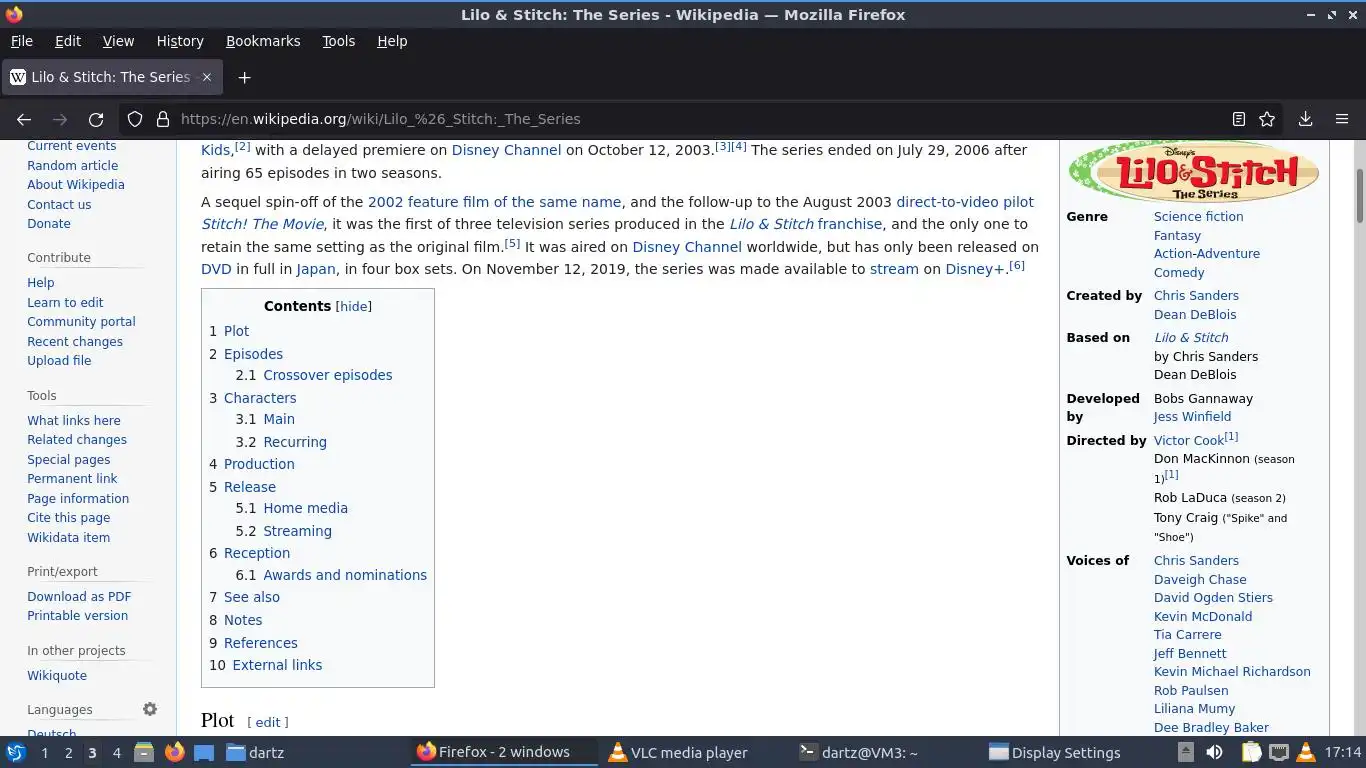Screen dimensions: 1366x768
Task: Follow the Stitch! The Movie link
Action: click(x=262, y=224)
